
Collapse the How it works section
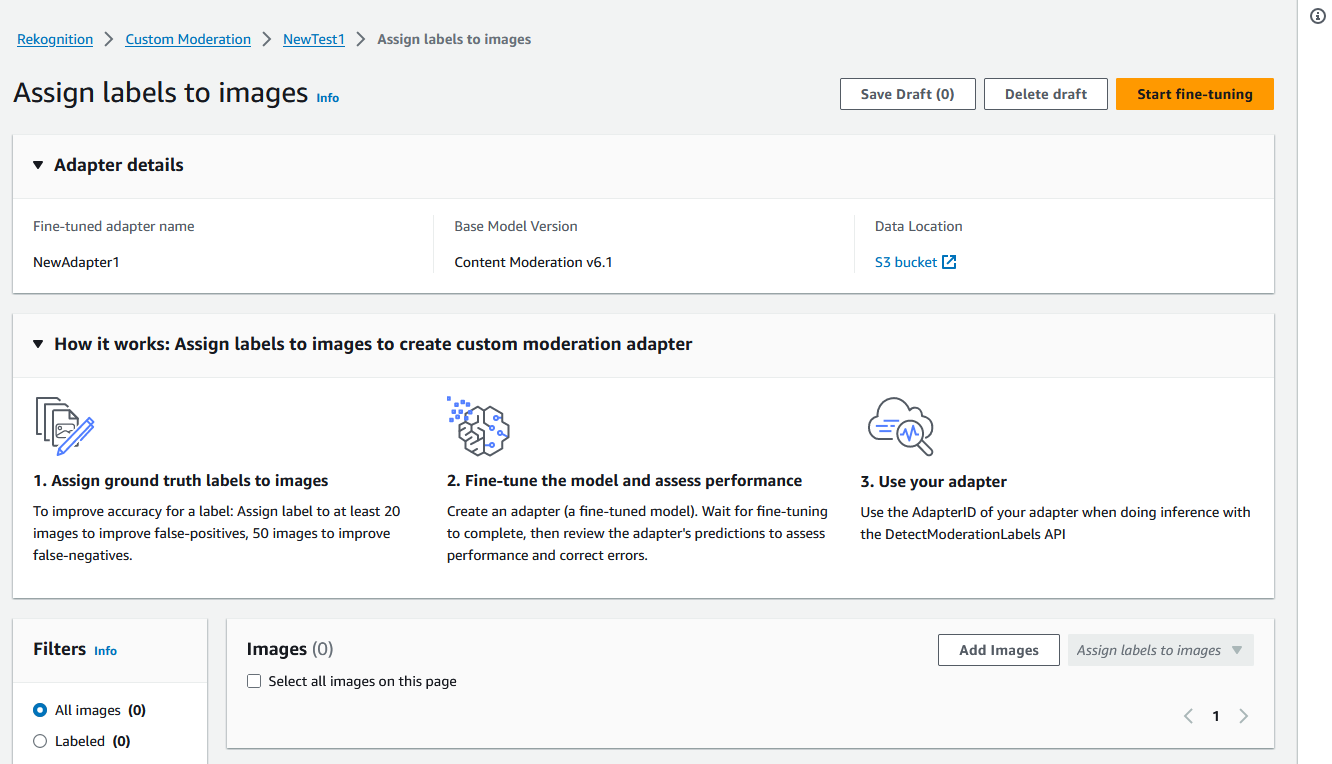tap(37, 344)
